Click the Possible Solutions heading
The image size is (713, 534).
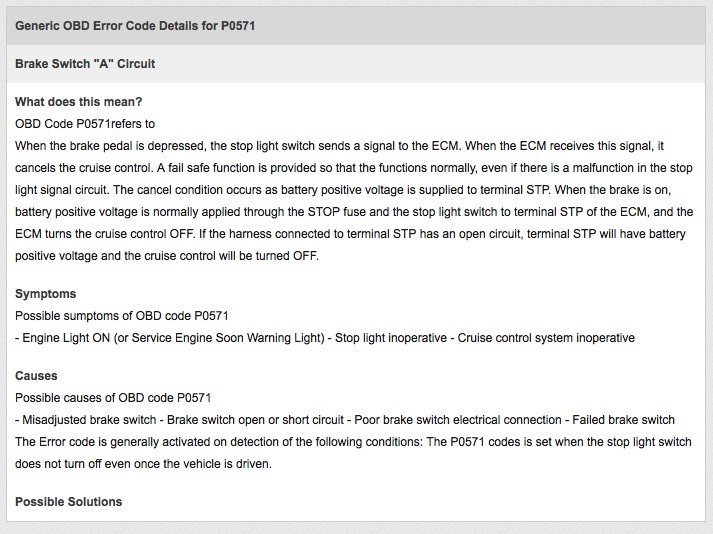pos(69,502)
